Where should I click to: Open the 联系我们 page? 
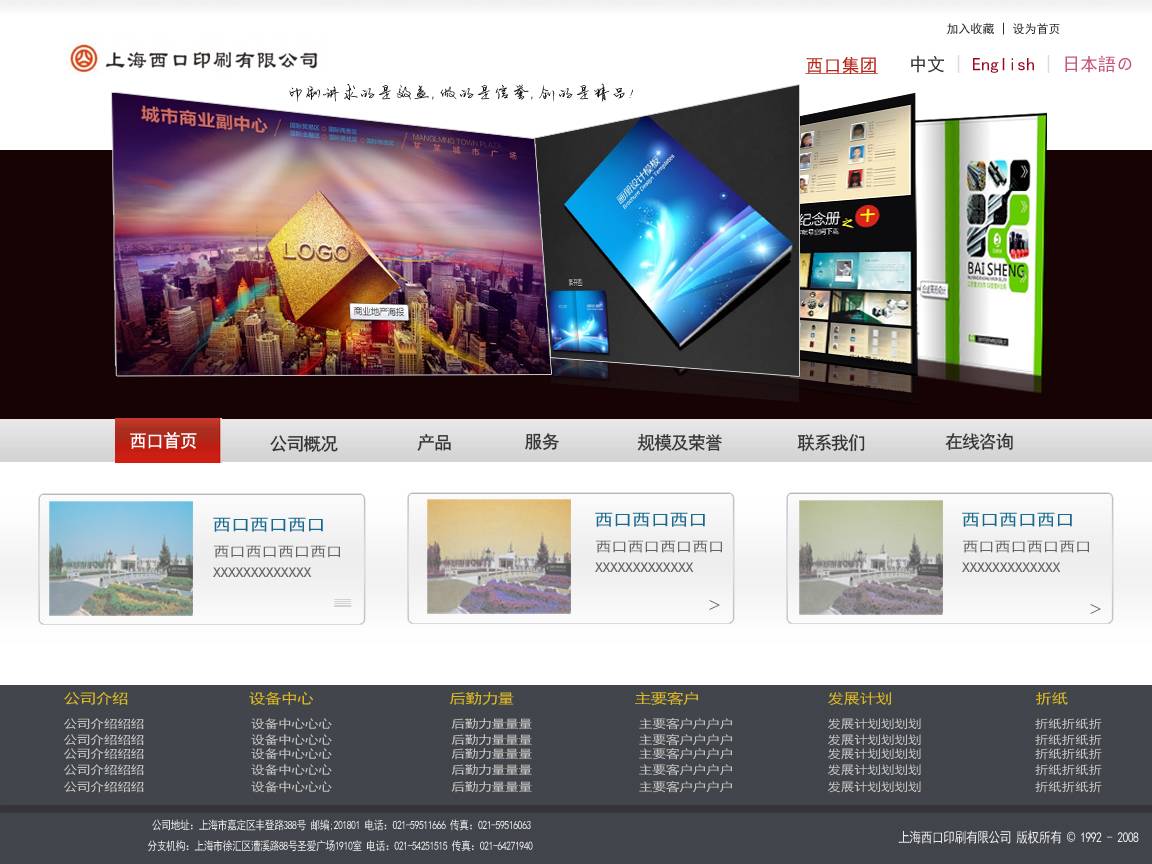(831, 442)
